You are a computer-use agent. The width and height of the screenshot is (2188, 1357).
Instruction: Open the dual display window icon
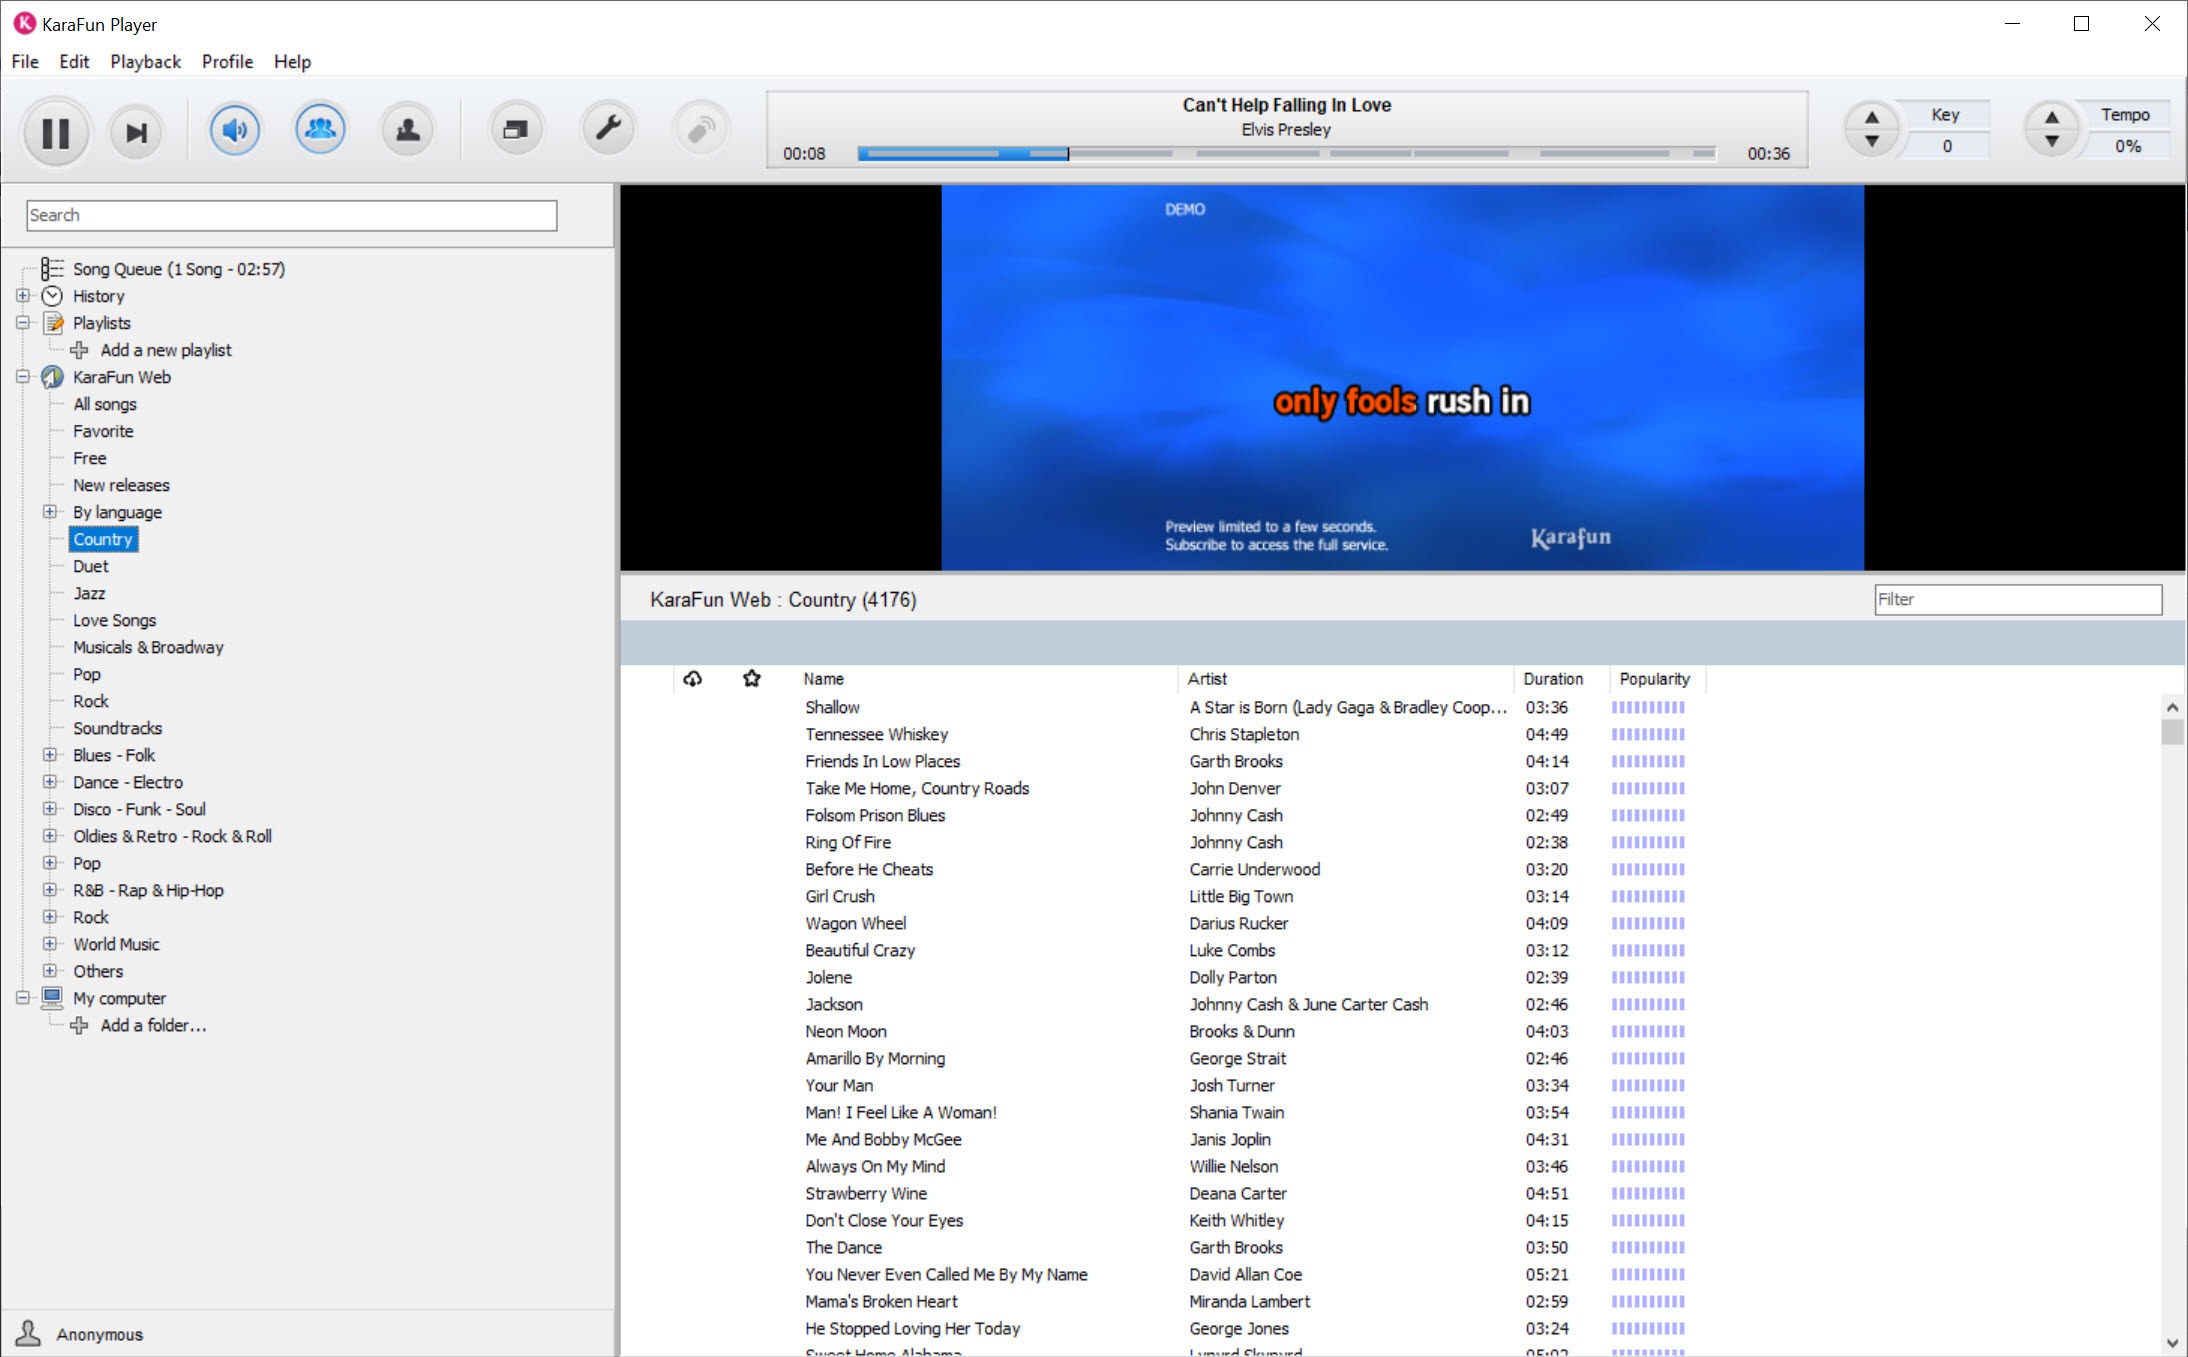click(515, 130)
